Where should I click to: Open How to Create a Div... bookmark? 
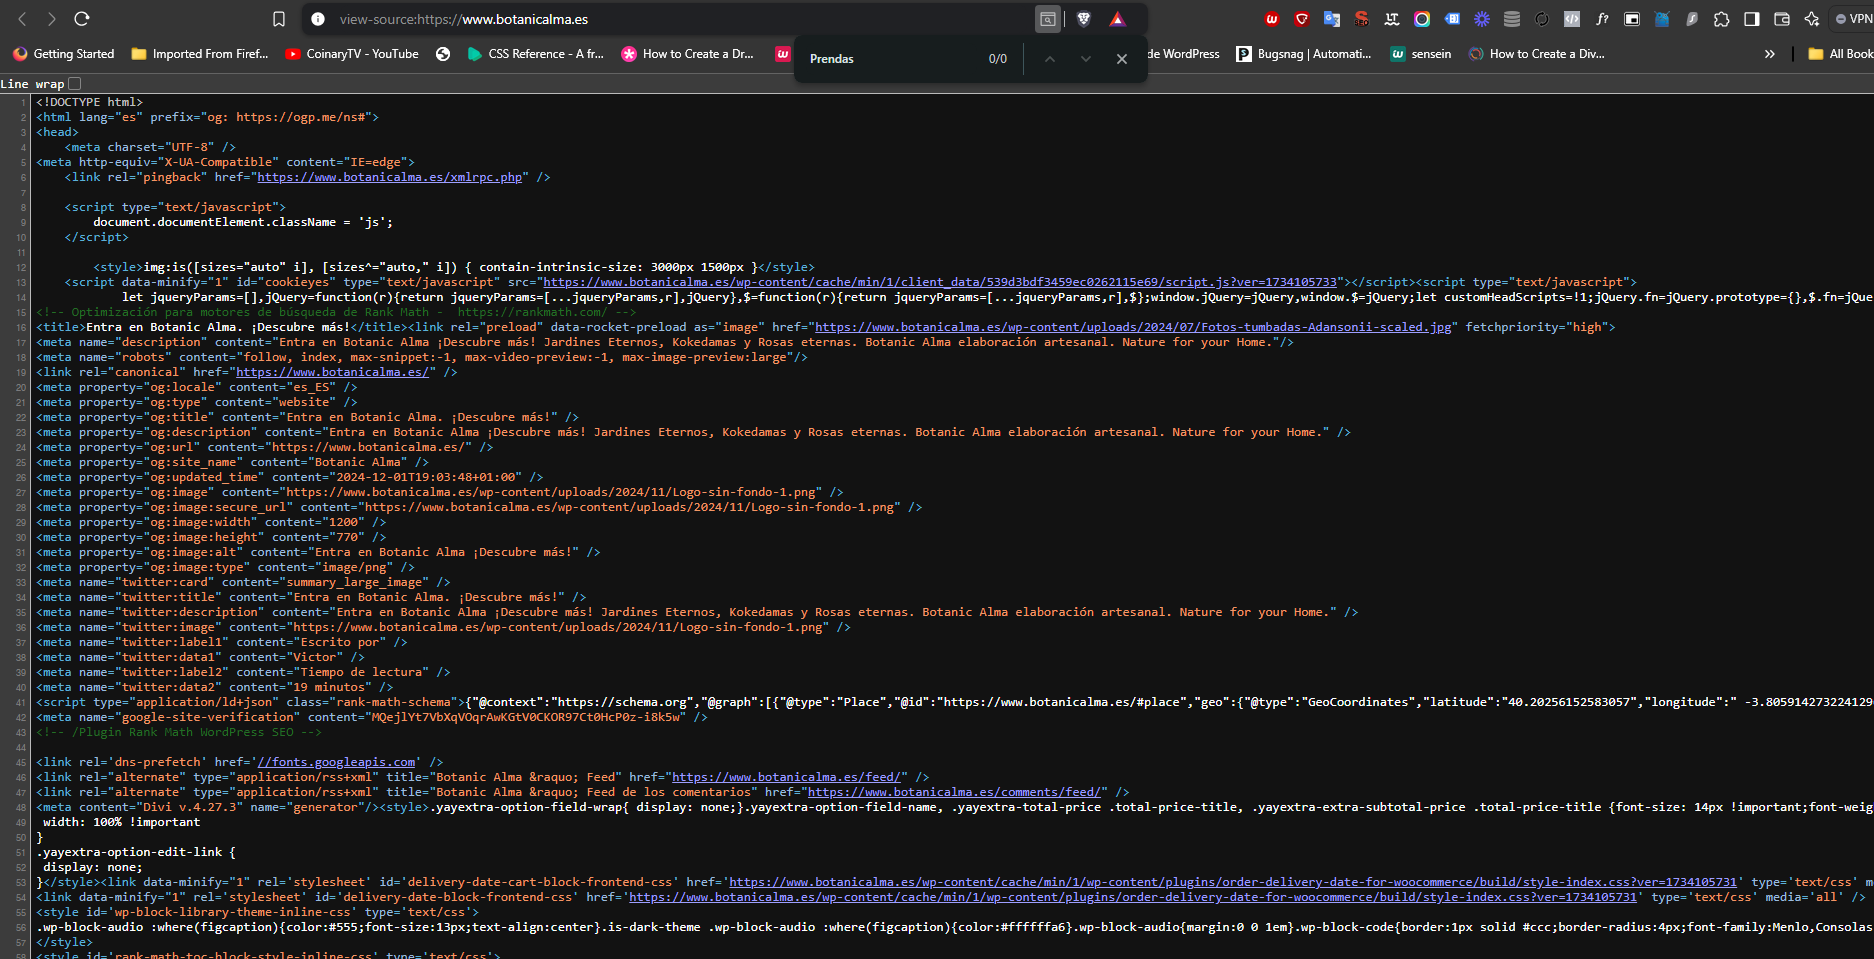[x=1537, y=54]
